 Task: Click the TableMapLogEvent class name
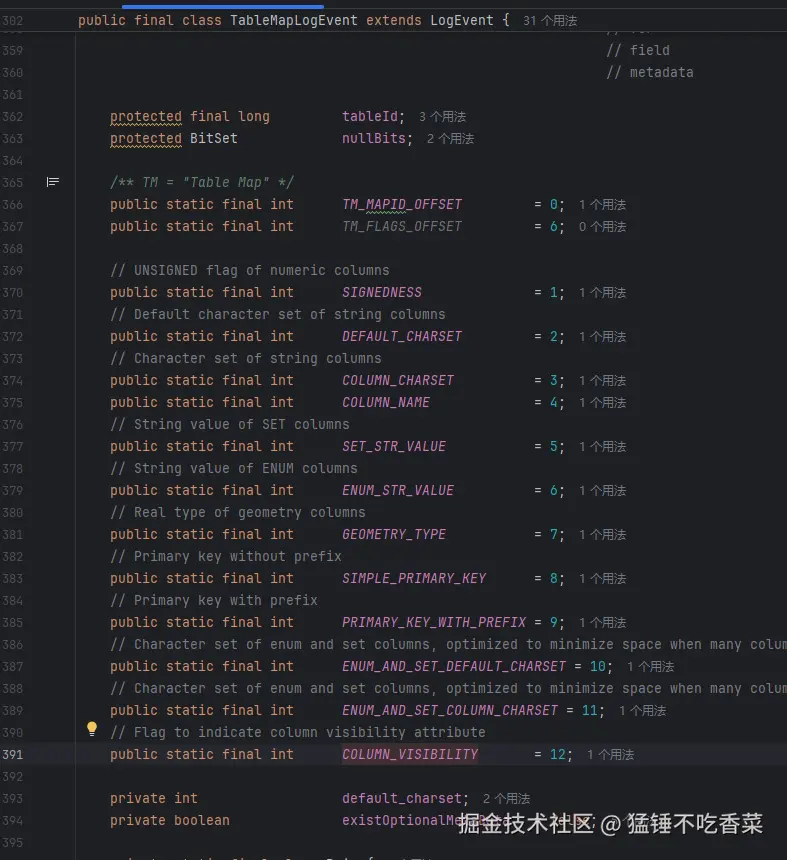pos(293,21)
